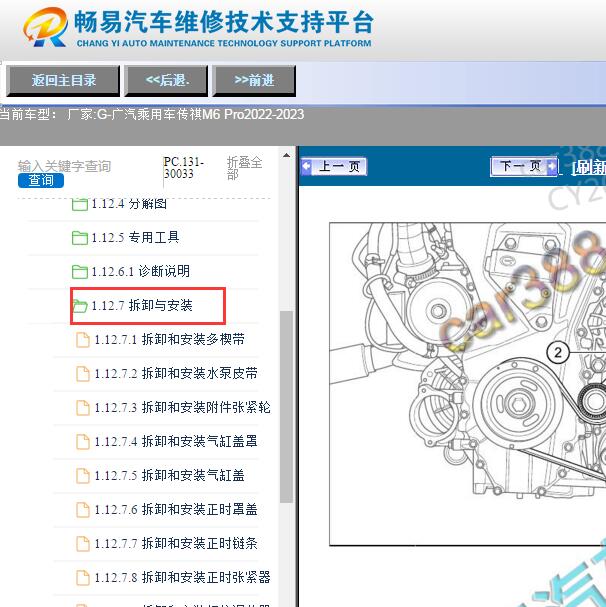The width and height of the screenshot is (606, 607).
Task: Open 1.12.7.2 拆卸和安装水泵皮带 document
Action: 176,374
